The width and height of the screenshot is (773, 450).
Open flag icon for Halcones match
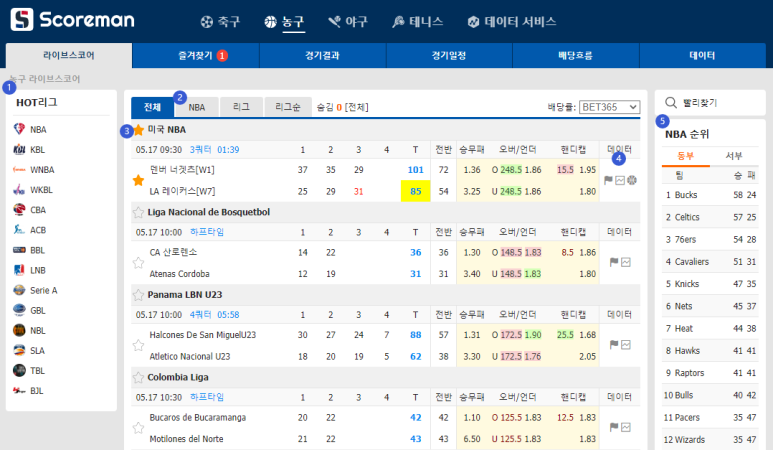[x=614, y=345]
